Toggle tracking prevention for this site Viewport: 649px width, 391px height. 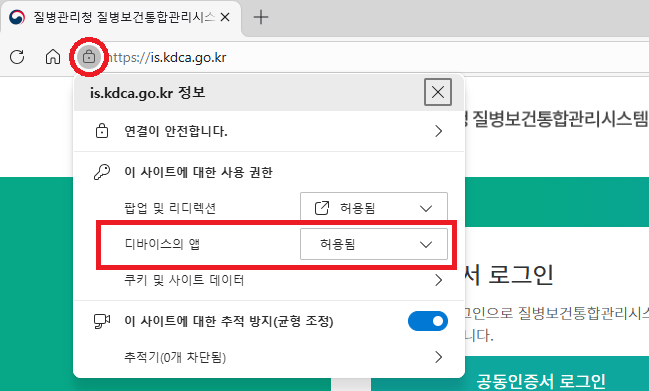(x=428, y=321)
